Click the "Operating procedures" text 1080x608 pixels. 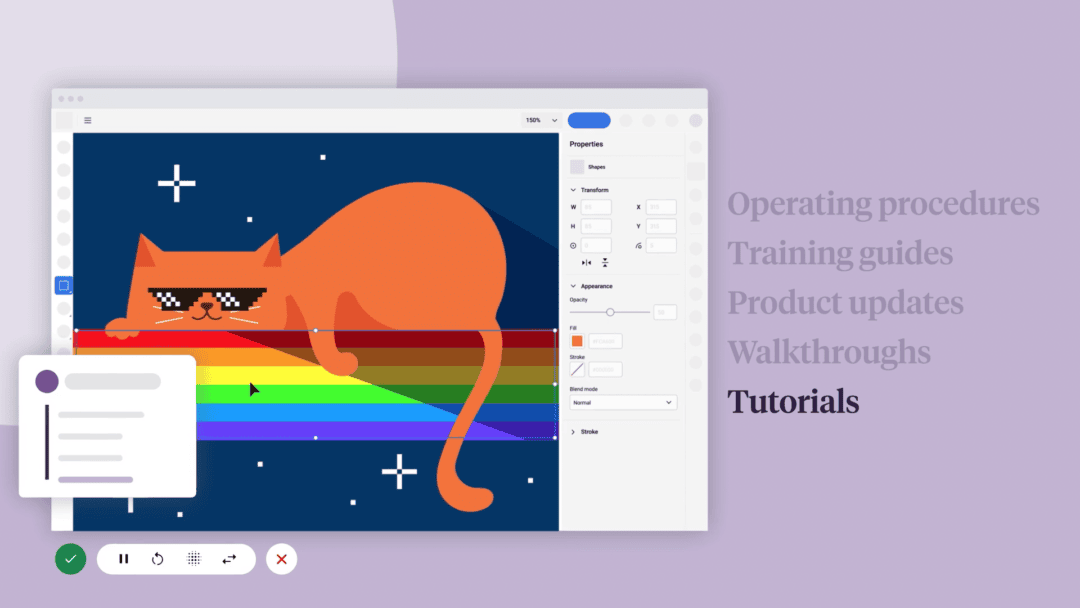point(884,204)
